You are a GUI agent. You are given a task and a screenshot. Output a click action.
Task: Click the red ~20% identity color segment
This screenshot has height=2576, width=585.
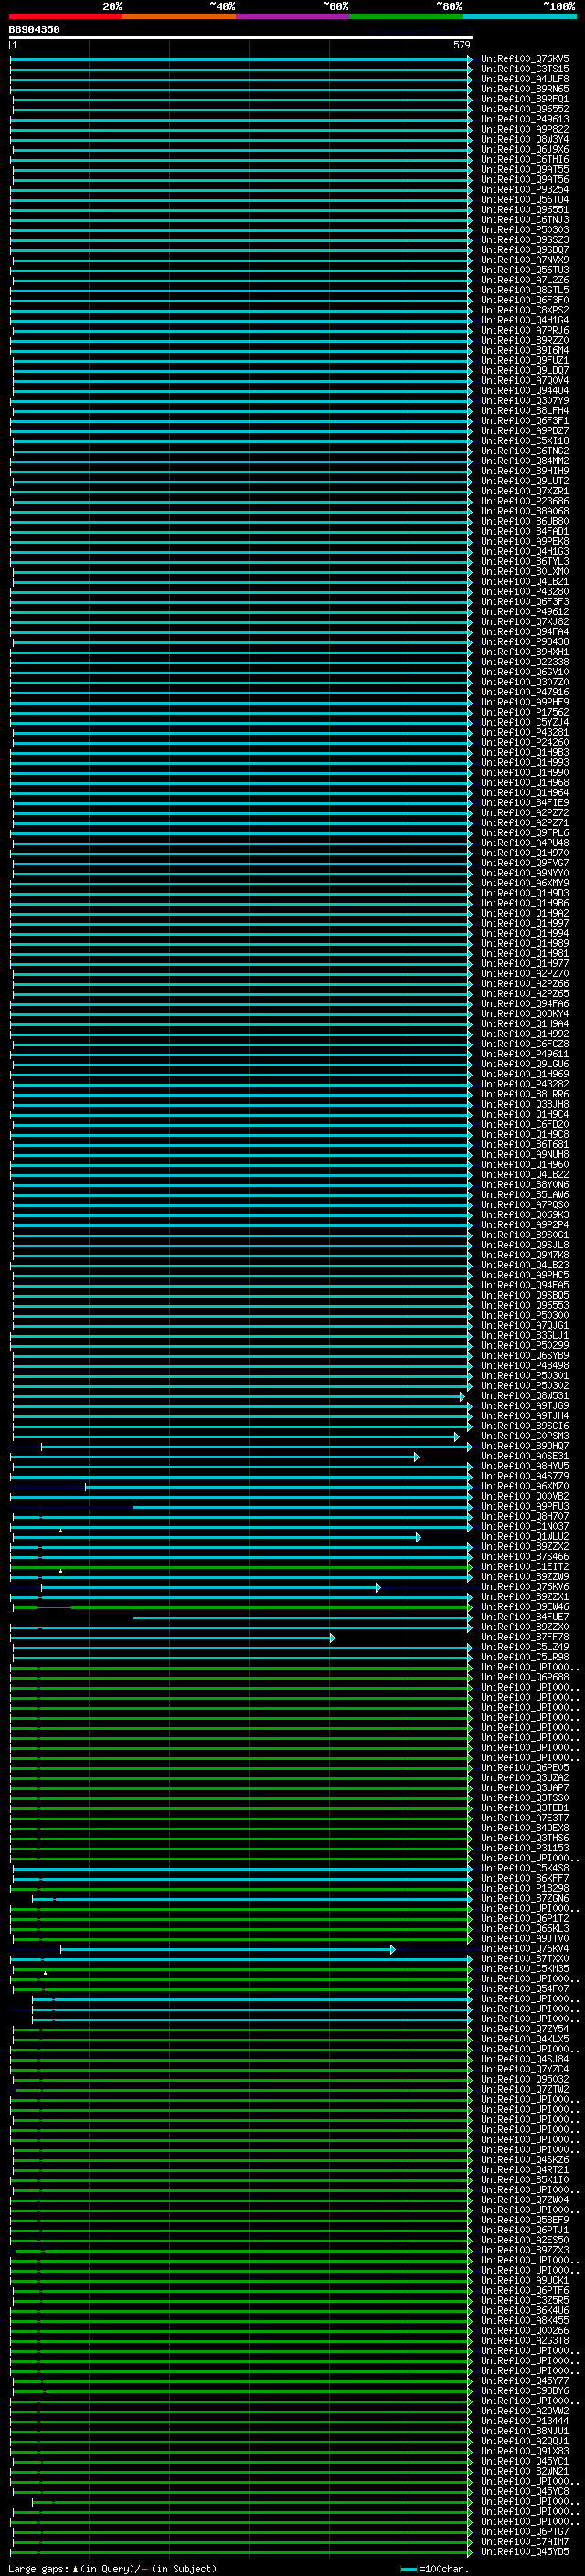(x=66, y=16)
